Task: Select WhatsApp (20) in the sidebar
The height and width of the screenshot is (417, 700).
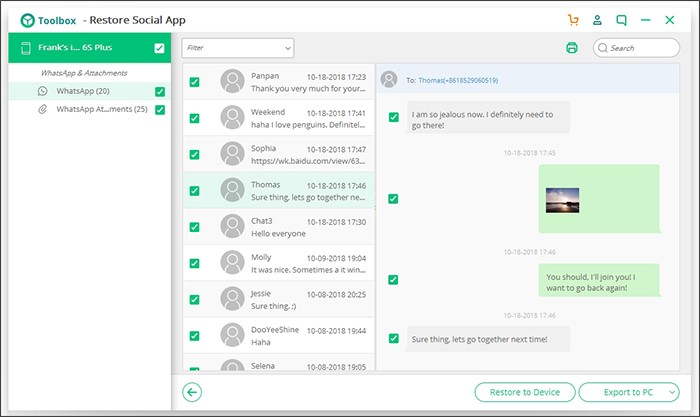Action: (x=90, y=91)
